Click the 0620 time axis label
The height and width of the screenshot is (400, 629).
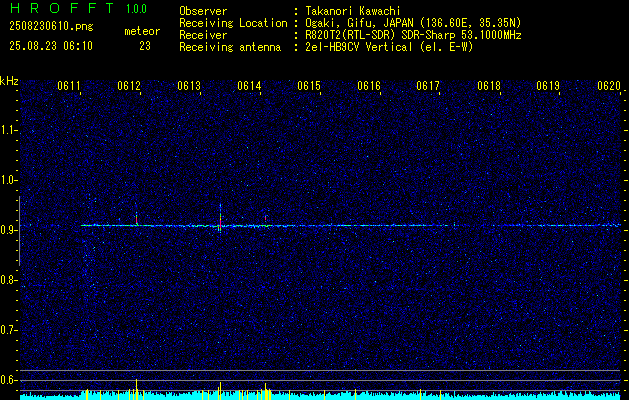[609, 85]
